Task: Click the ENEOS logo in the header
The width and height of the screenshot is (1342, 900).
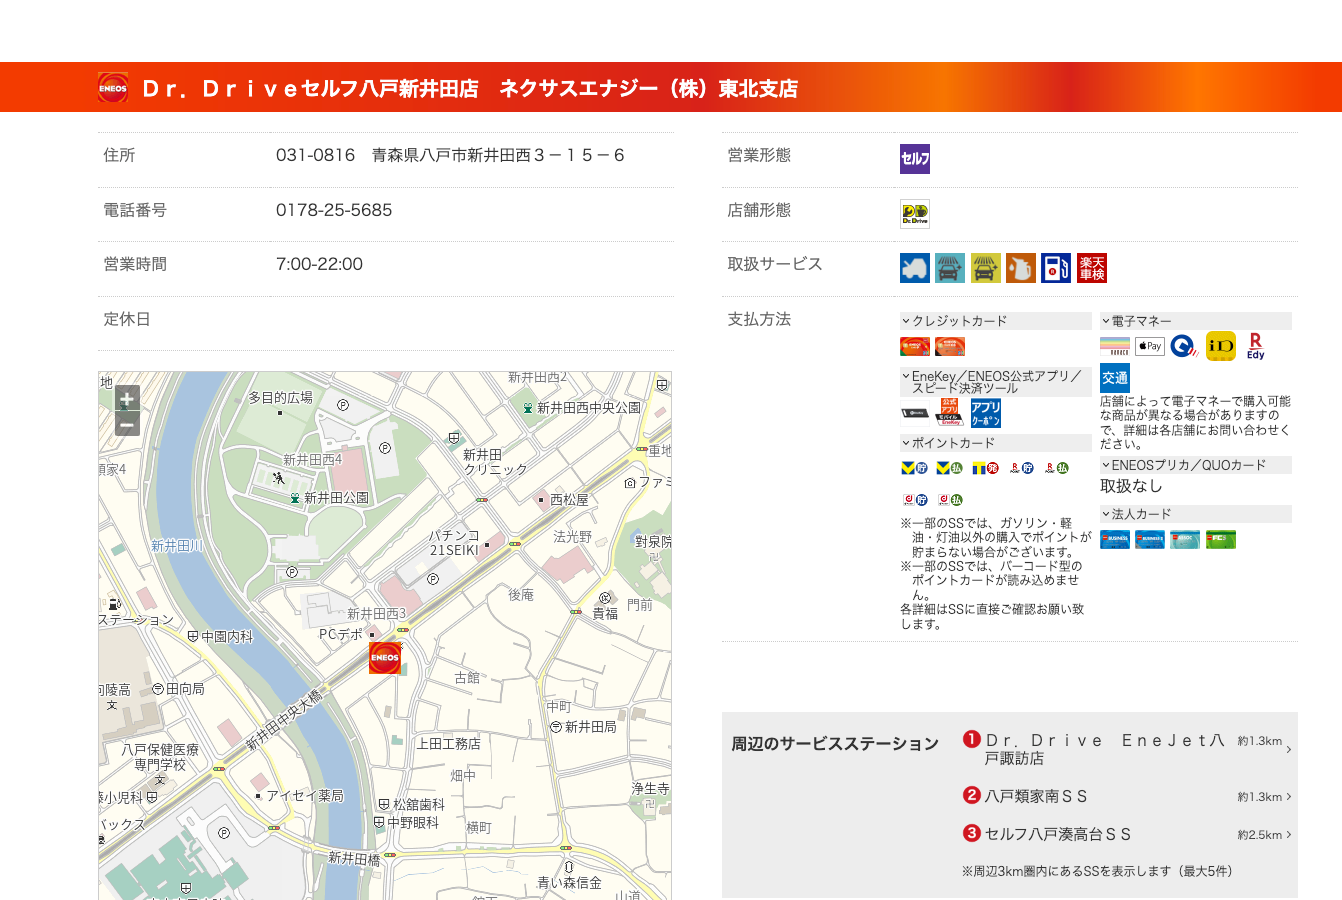Action: pyautogui.click(x=113, y=88)
